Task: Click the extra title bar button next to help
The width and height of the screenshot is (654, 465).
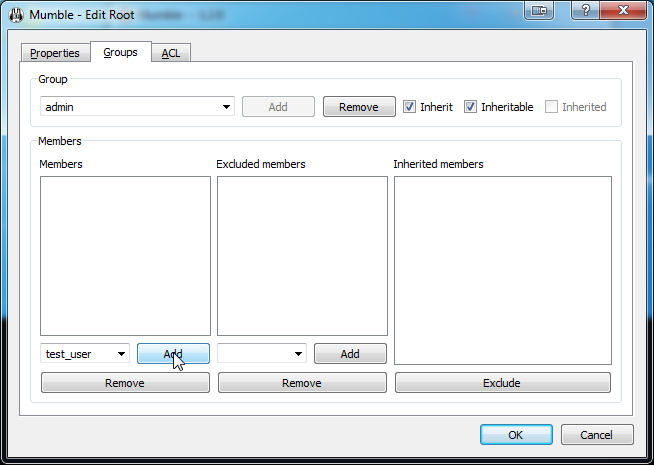Action: pos(539,10)
